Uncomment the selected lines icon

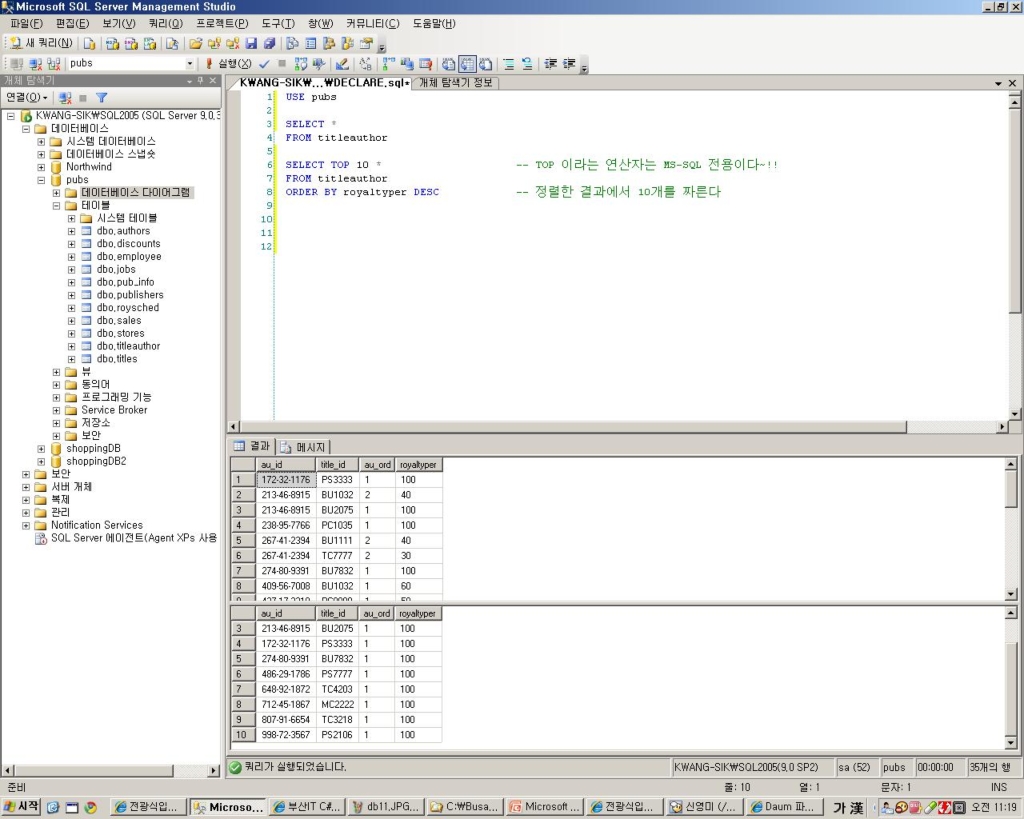coord(527,63)
